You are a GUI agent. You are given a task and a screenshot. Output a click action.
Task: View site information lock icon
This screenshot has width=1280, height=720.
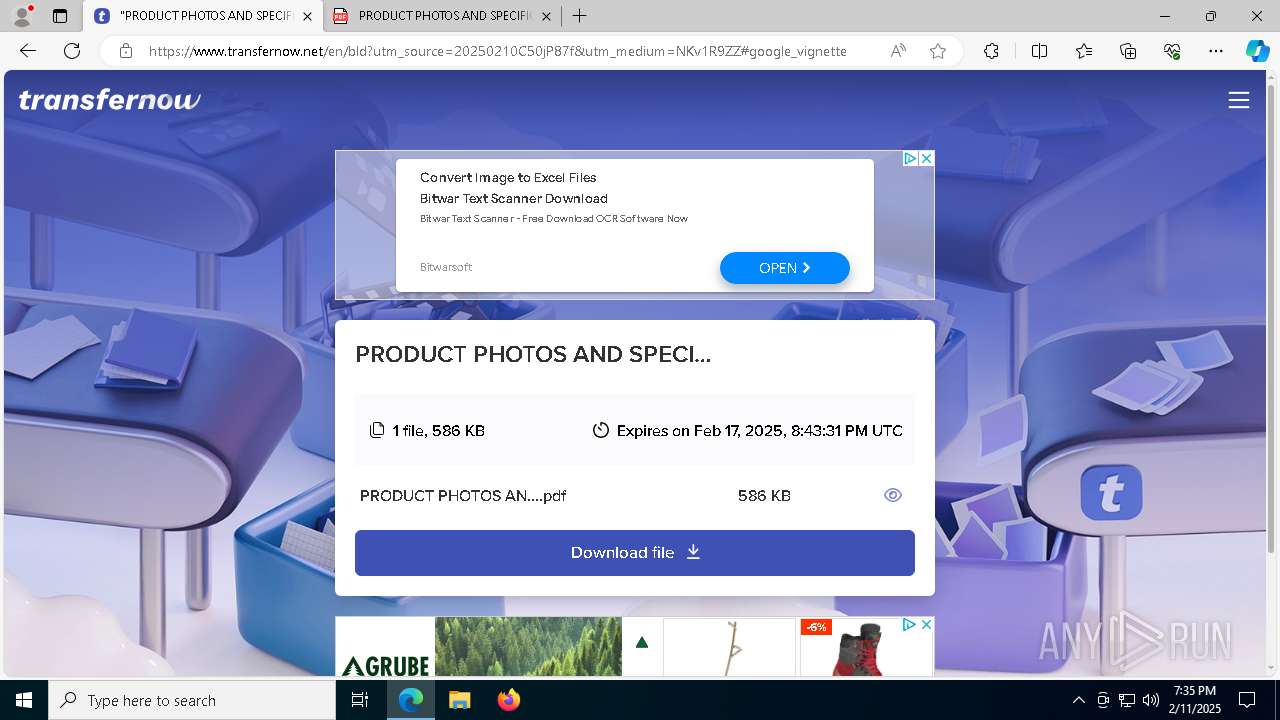tap(126, 51)
